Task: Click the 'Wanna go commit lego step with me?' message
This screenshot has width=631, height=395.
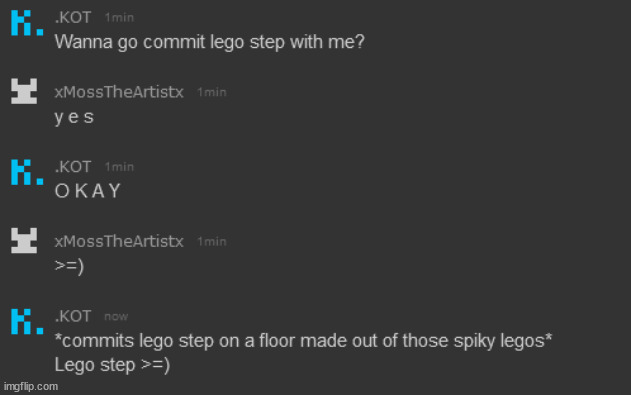Action: 210,42
